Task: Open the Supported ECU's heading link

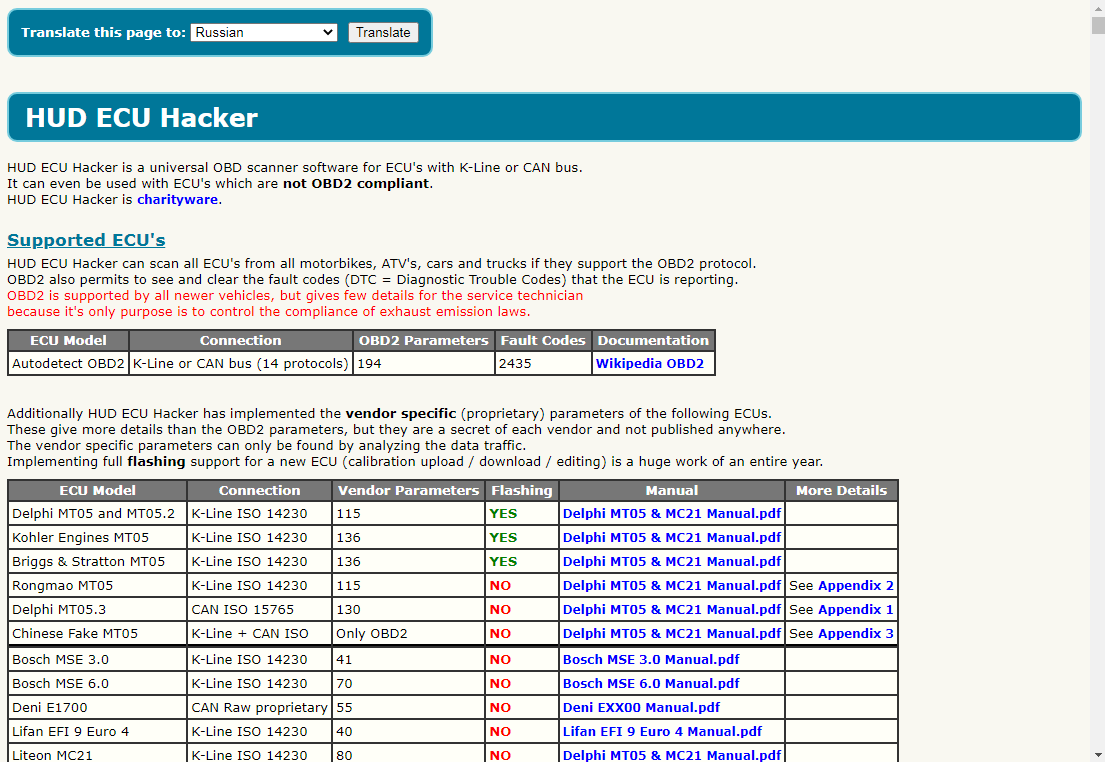Action: 86,240
